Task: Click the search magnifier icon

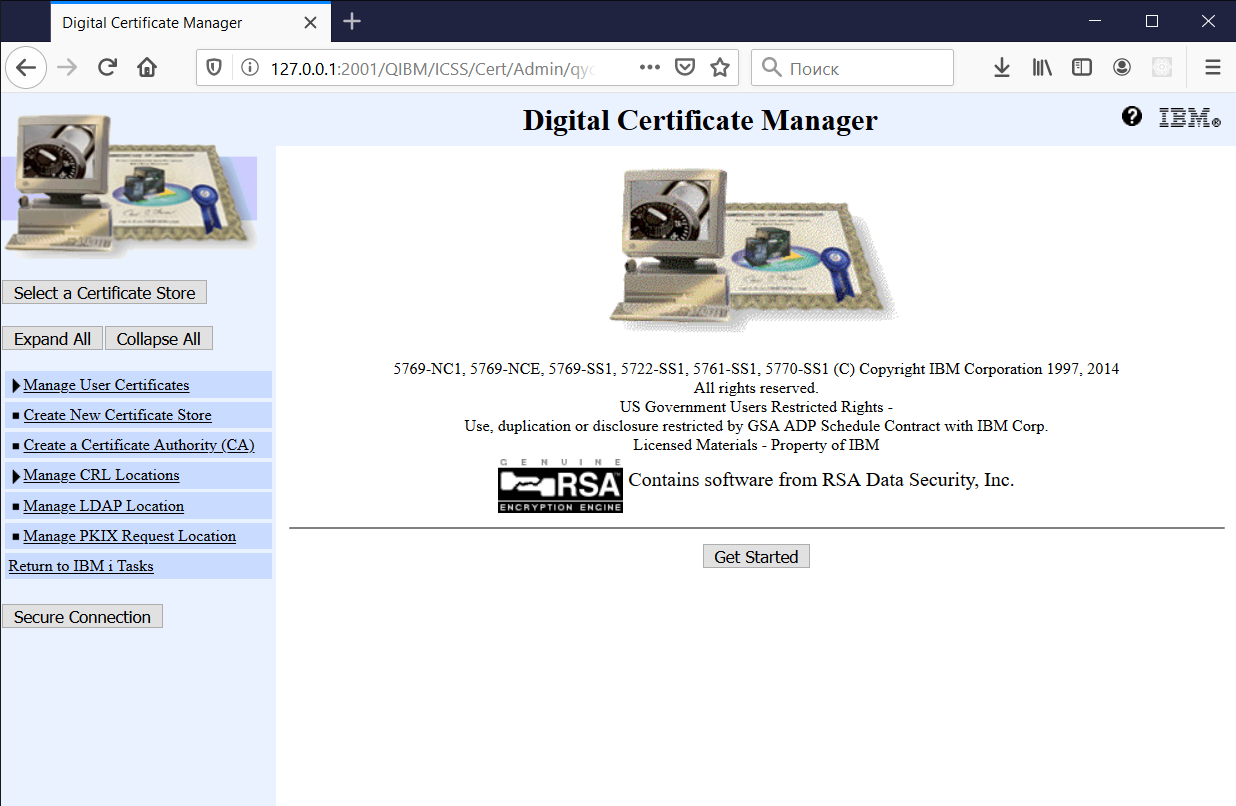Action: pos(771,68)
